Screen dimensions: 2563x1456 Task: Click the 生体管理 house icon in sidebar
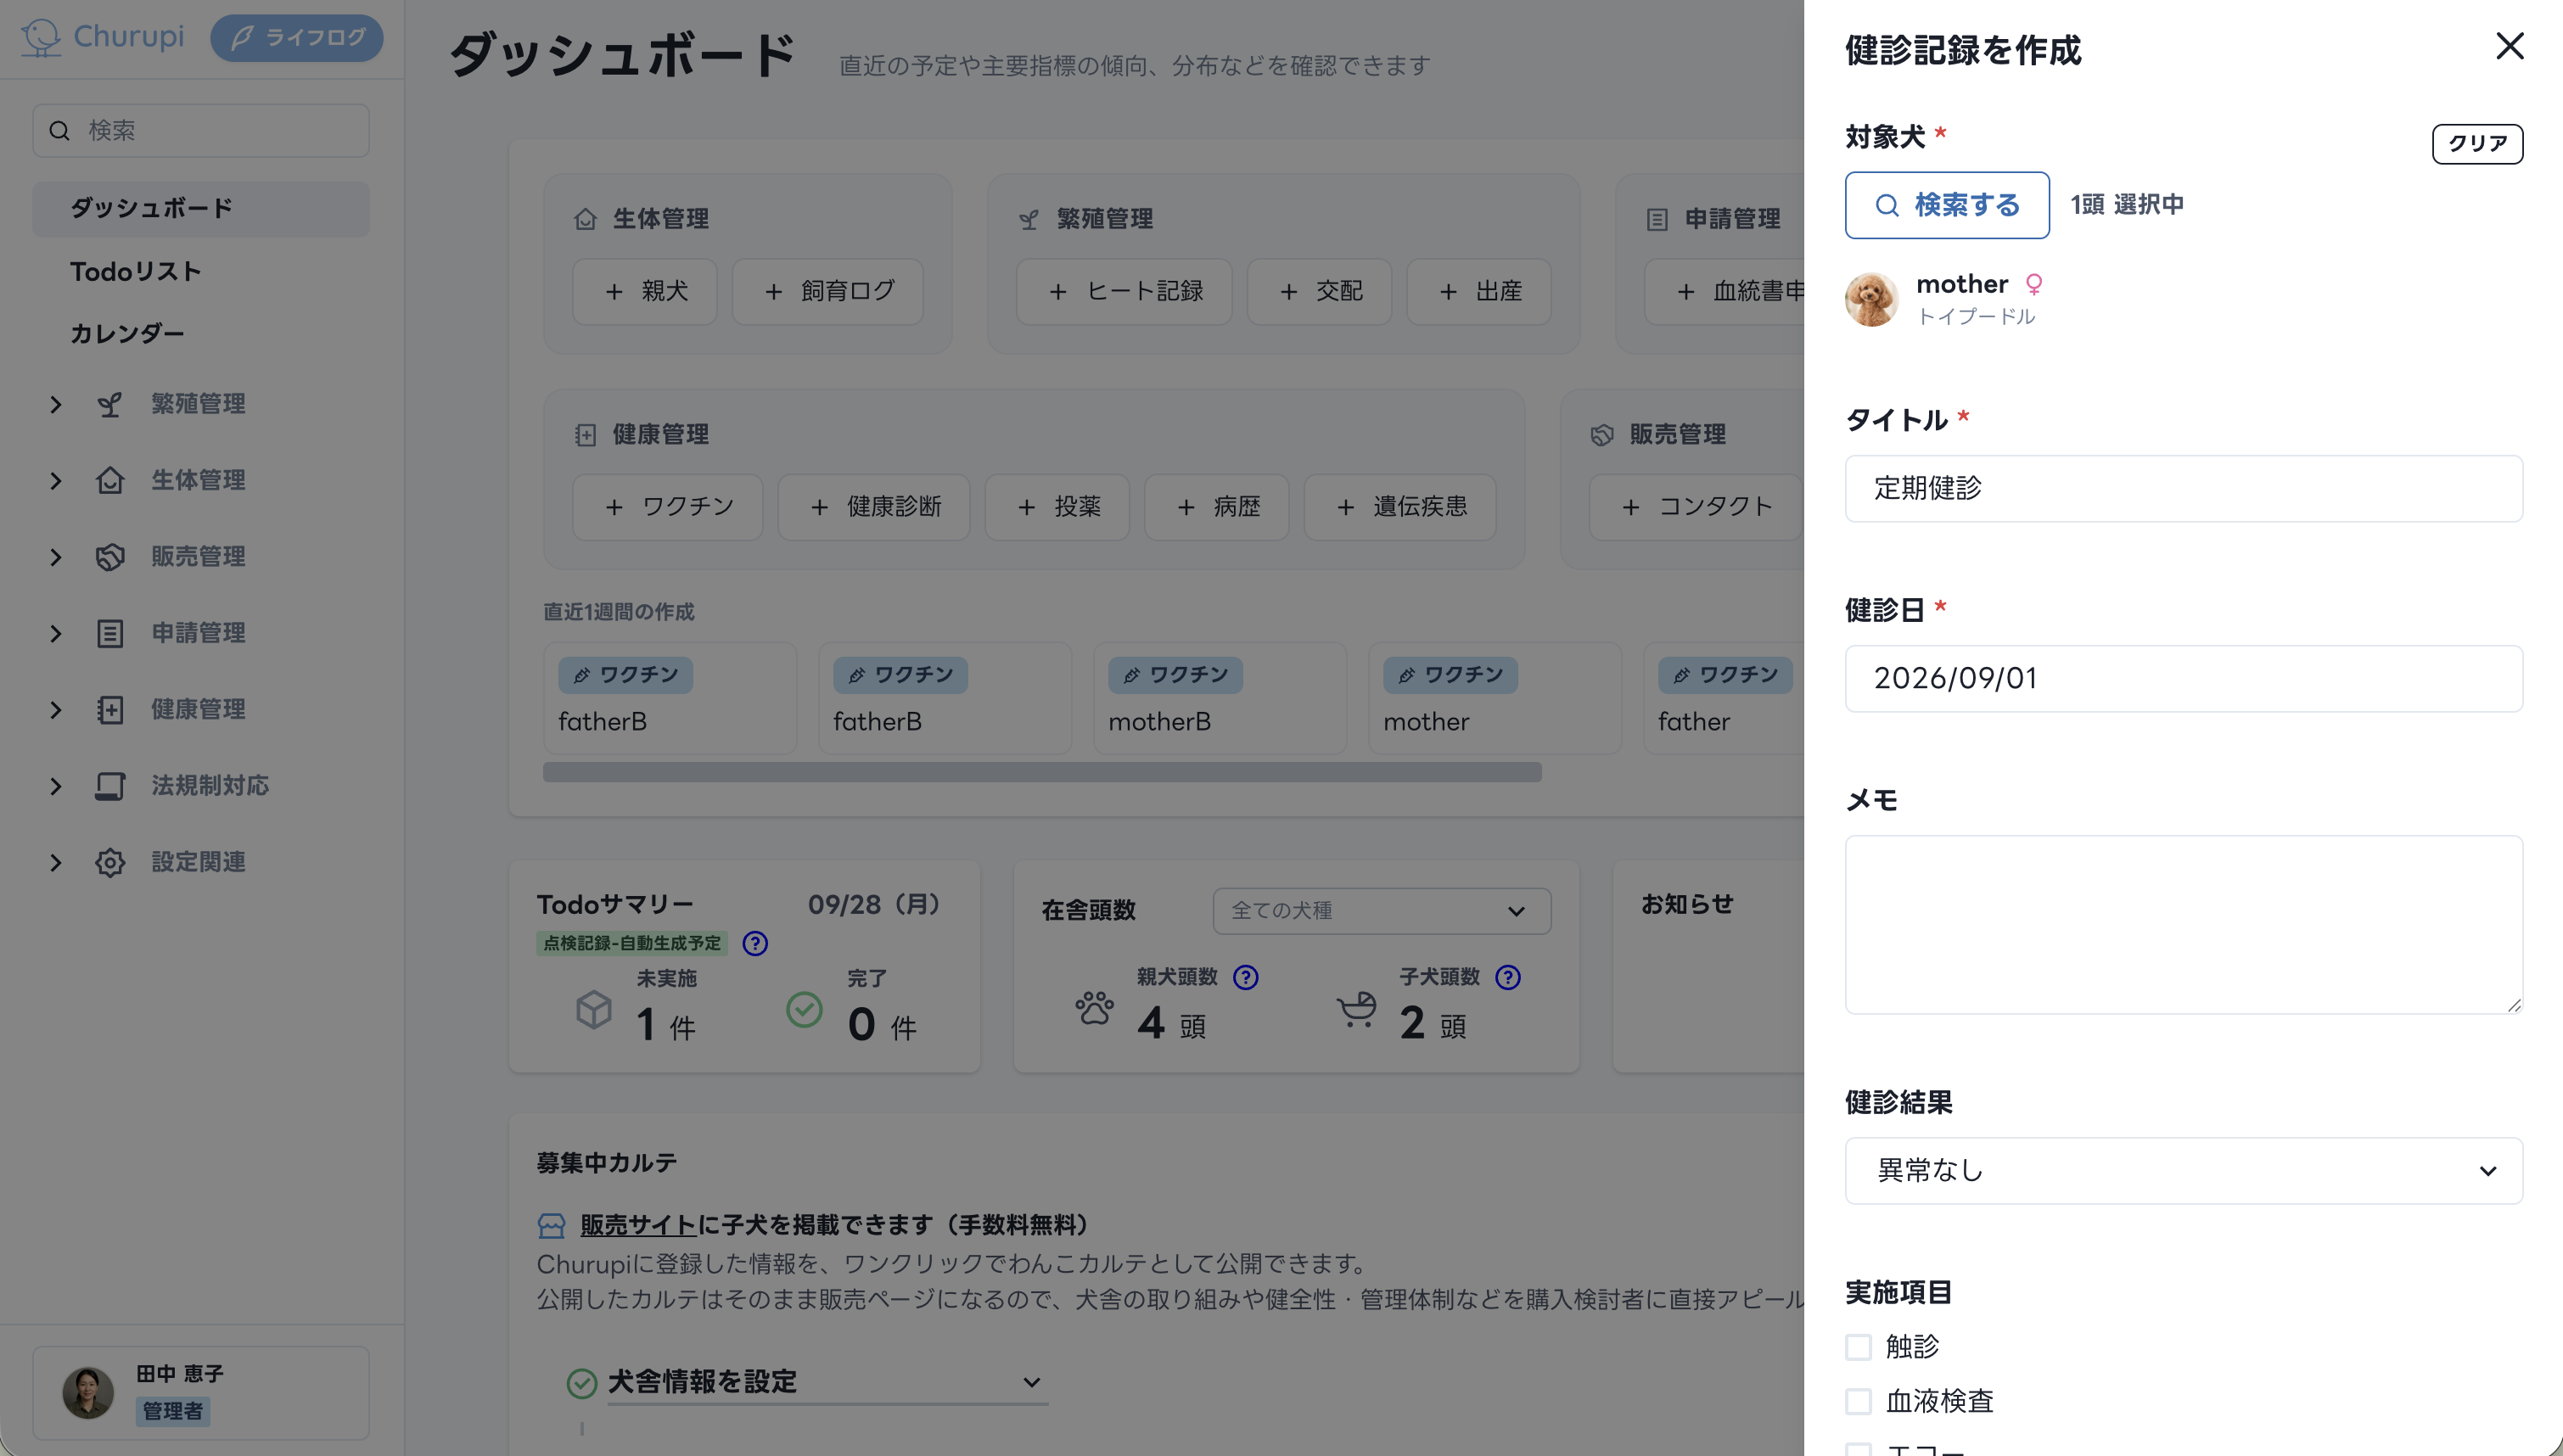(x=109, y=480)
